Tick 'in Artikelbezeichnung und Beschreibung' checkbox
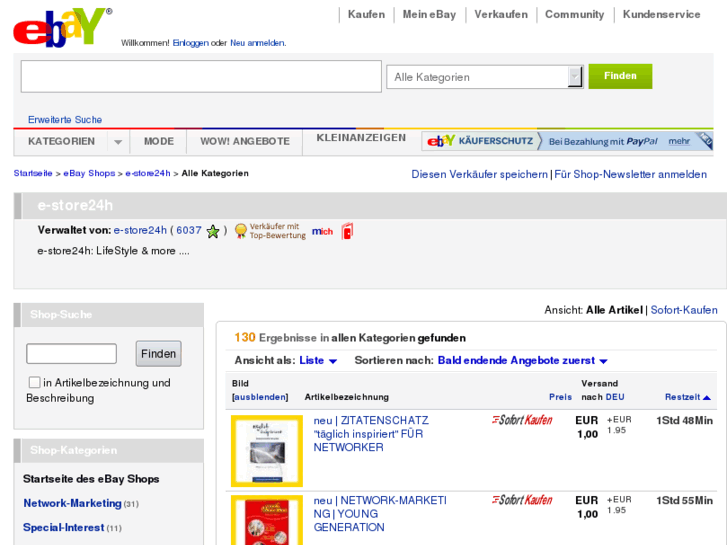 (34, 382)
